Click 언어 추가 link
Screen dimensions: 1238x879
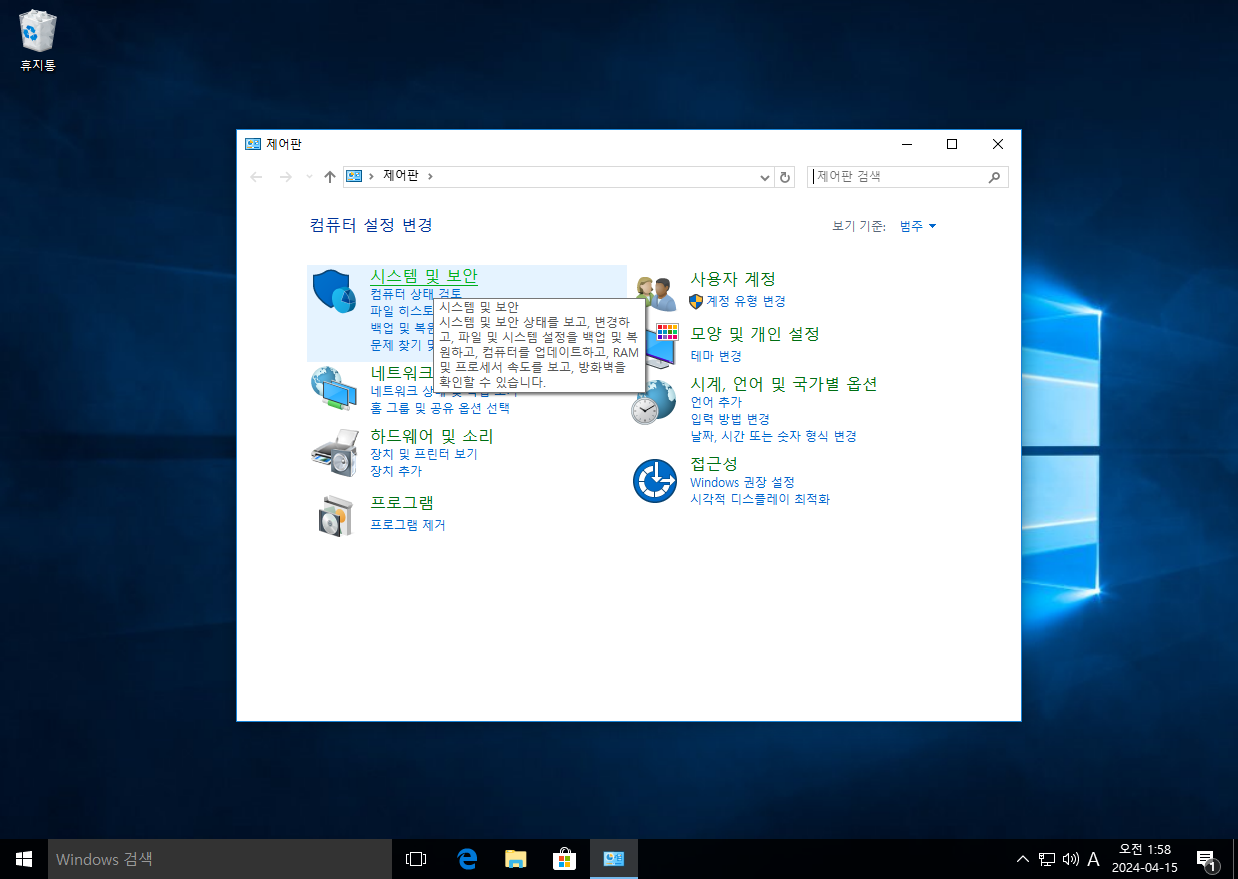coord(716,402)
